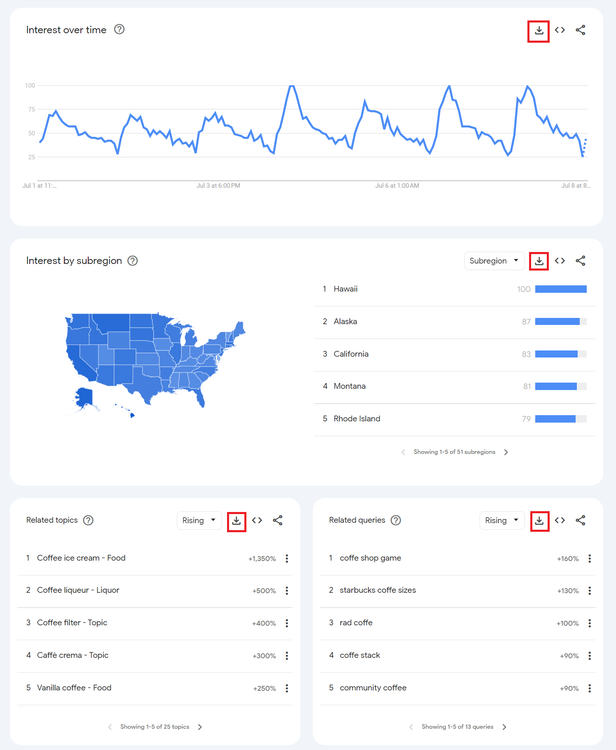Open embed code for Related queries
Image resolution: width=616 pixels, height=750 pixels.
(x=560, y=520)
